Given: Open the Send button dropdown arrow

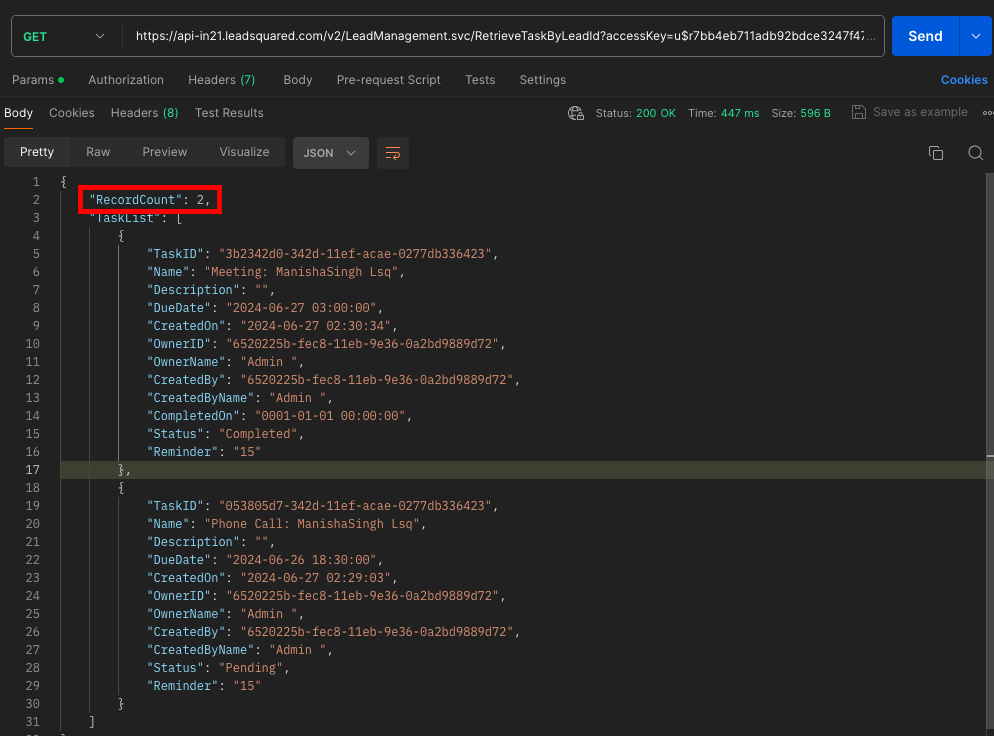Looking at the screenshot, I should 975,36.
